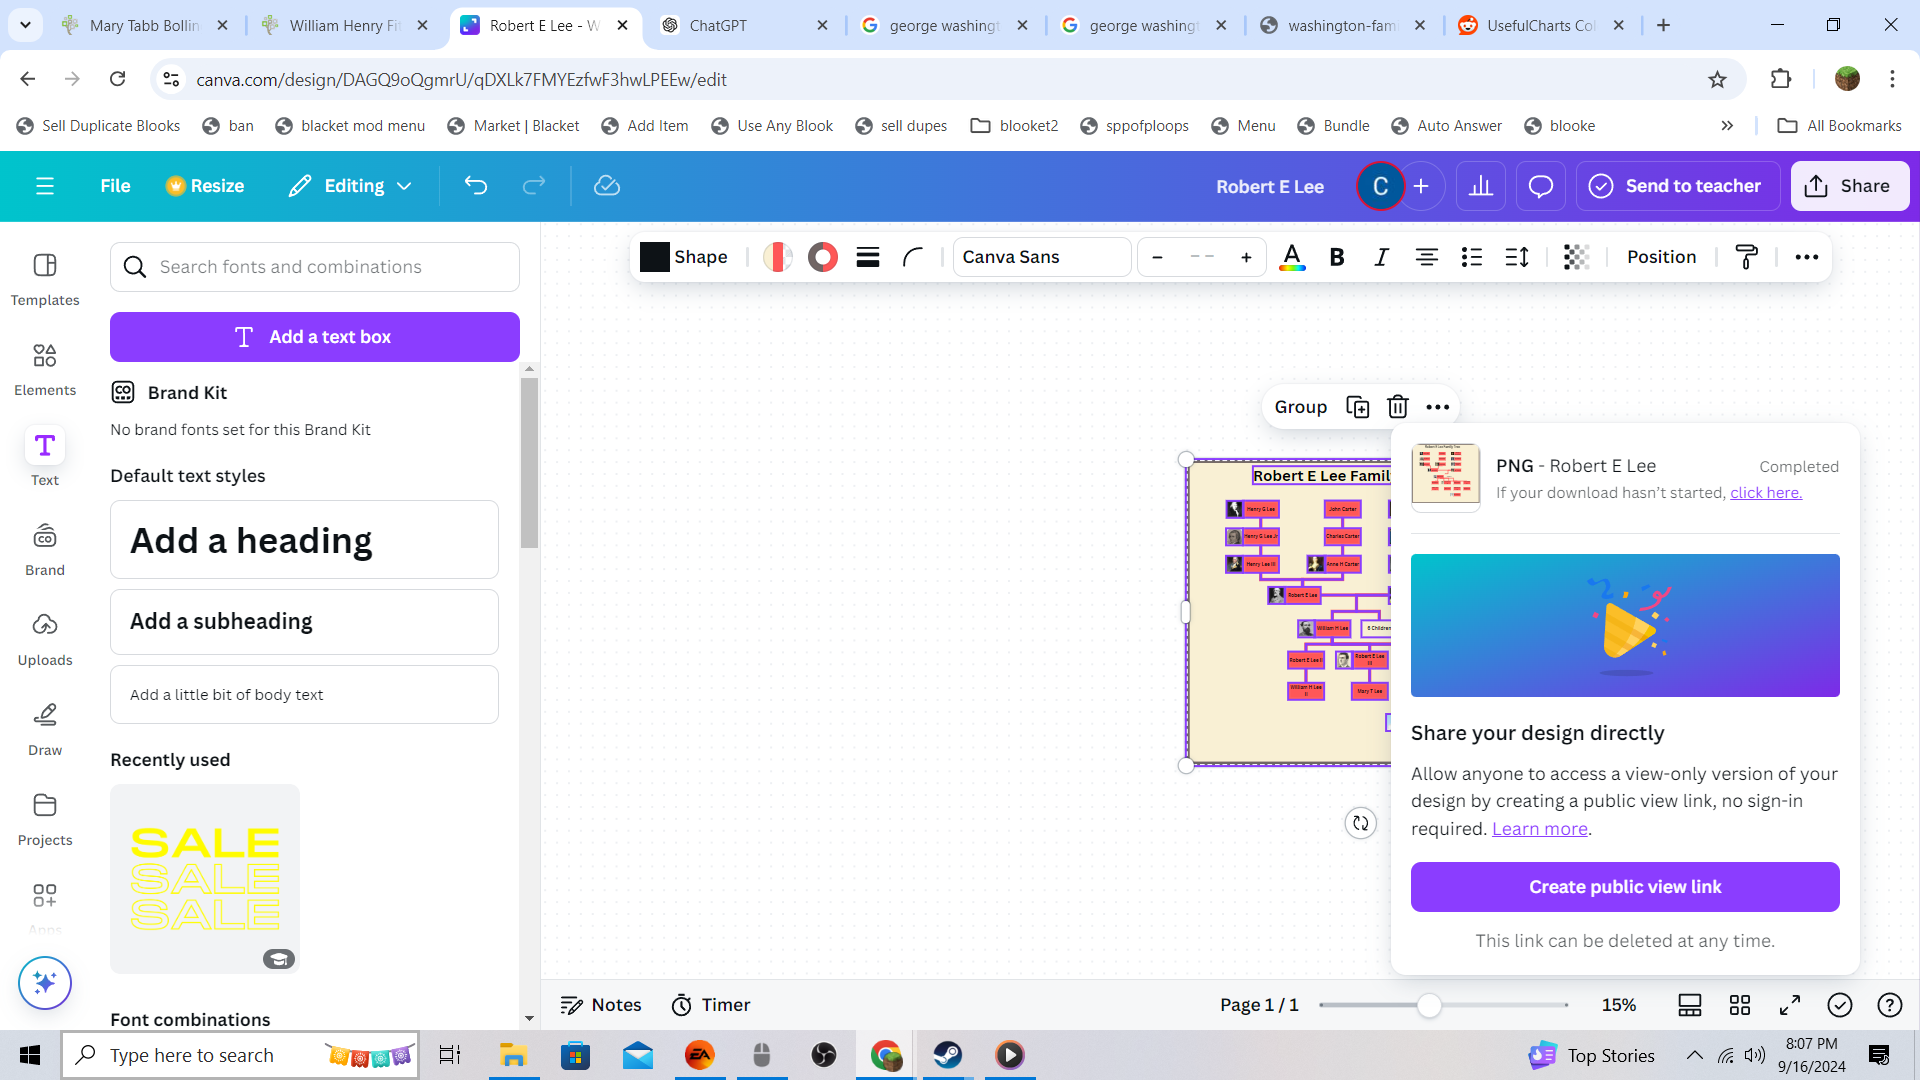Click Add a text box button
Viewport: 1920px width, 1080px height.
[315, 337]
